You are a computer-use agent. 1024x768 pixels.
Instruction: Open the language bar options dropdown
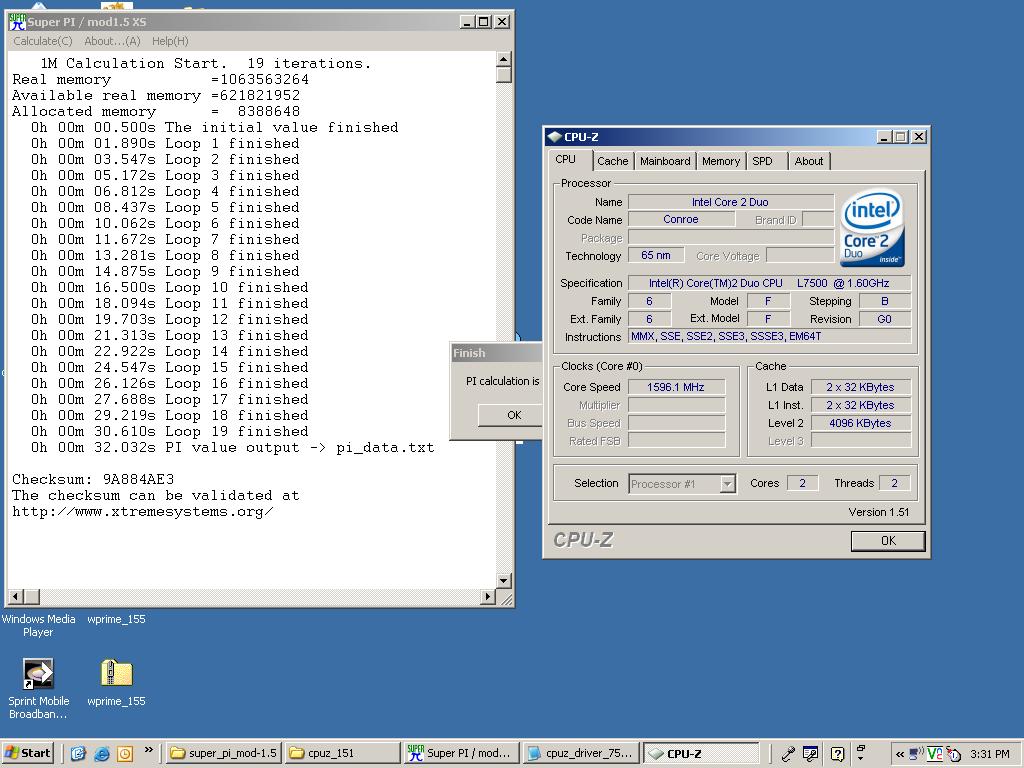pyautogui.click(x=860, y=758)
